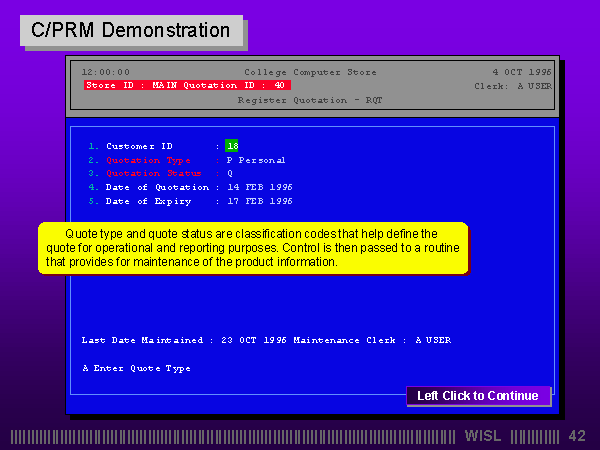Screen dimensions: 600x450
Task: Click the Last Date Maintained line
Action: pyautogui.click(x=265, y=340)
